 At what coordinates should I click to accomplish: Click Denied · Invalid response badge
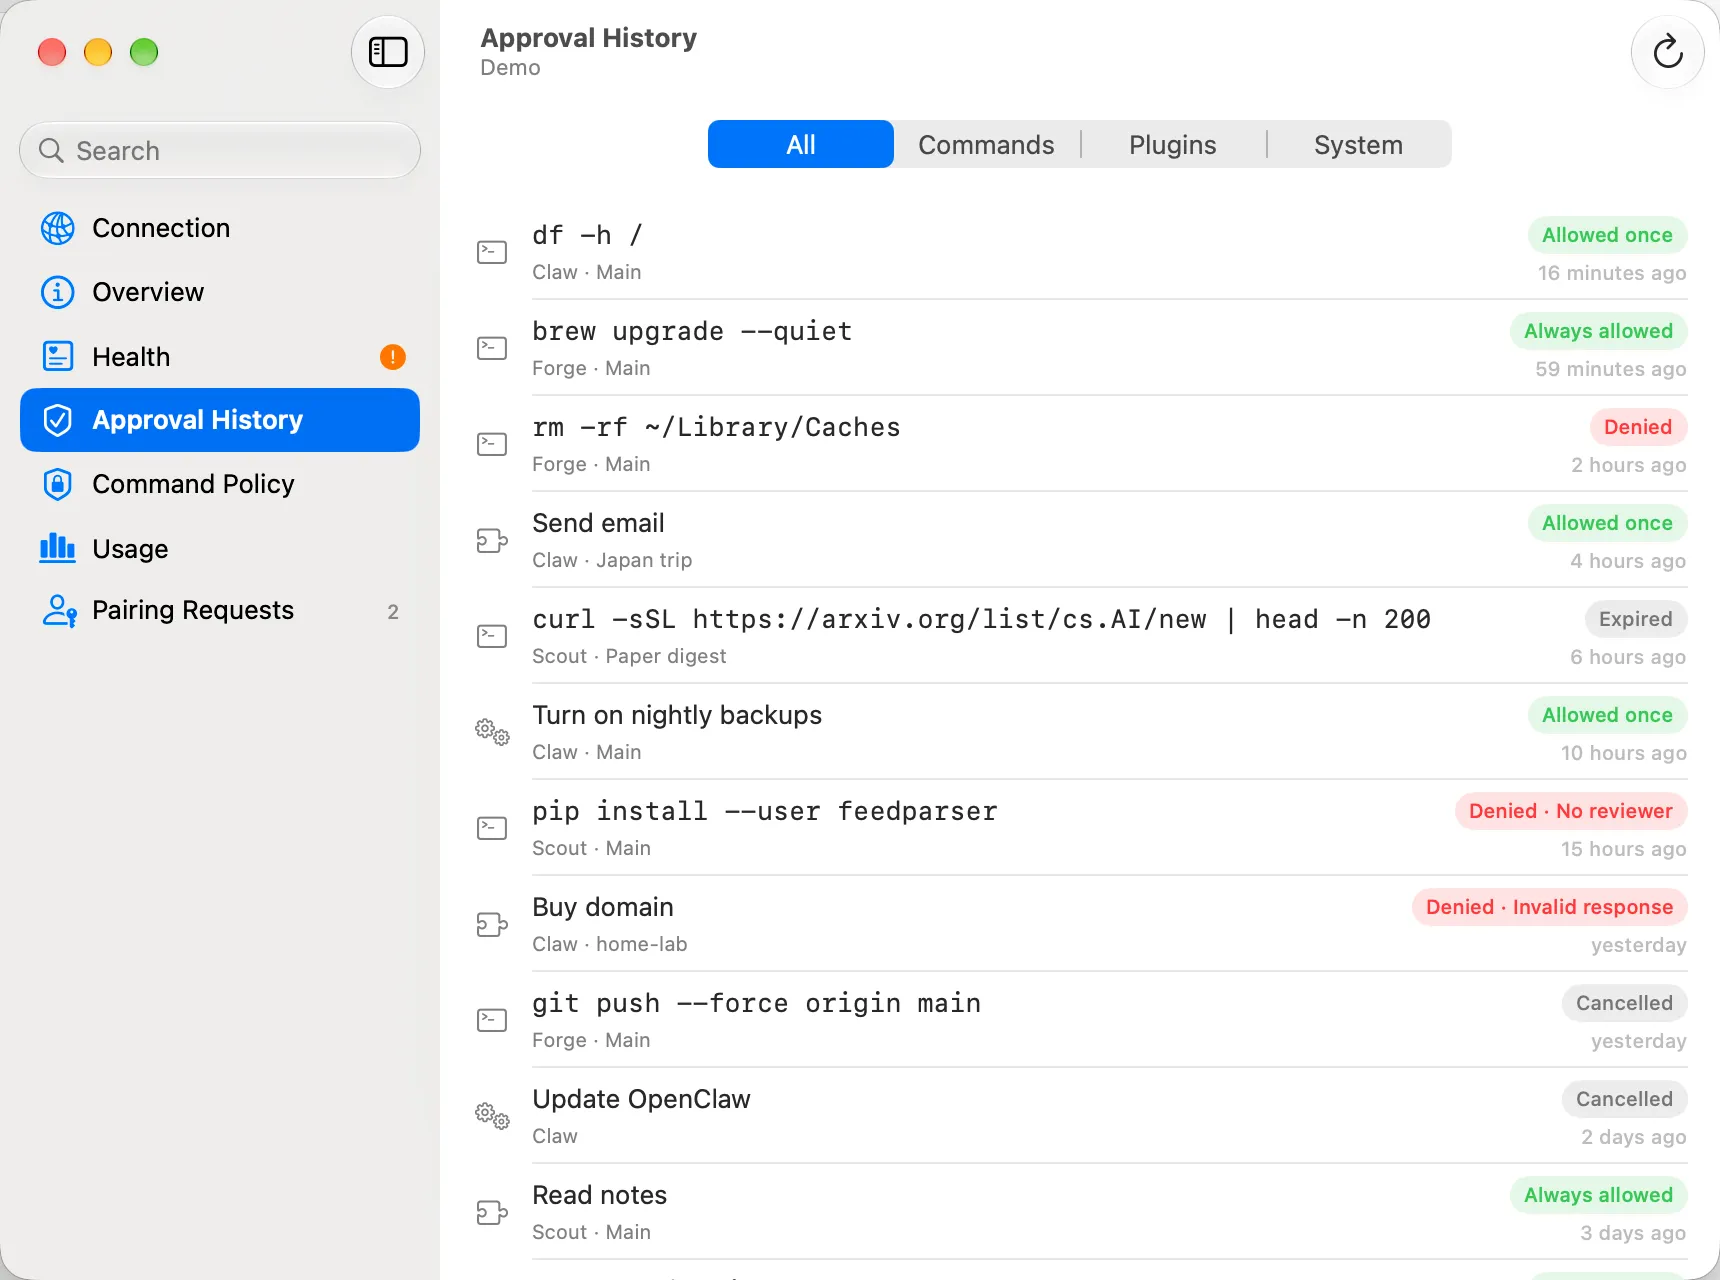1549,907
